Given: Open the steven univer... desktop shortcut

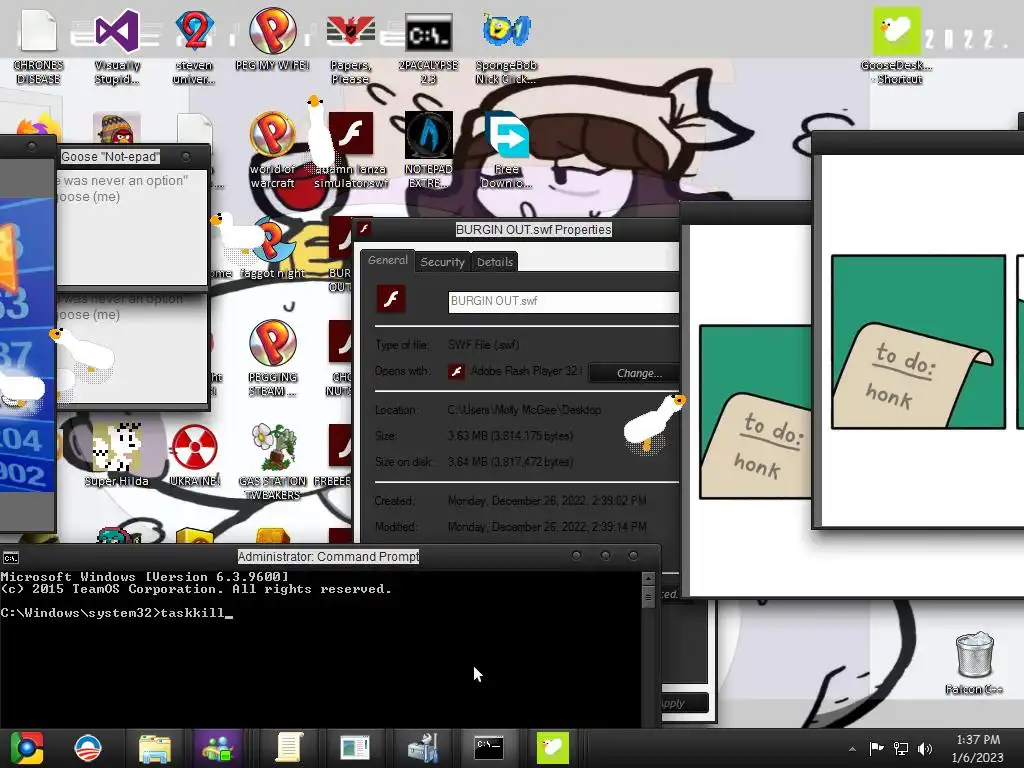Looking at the screenshot, I should pyautogui.click(x=194, y=46).
